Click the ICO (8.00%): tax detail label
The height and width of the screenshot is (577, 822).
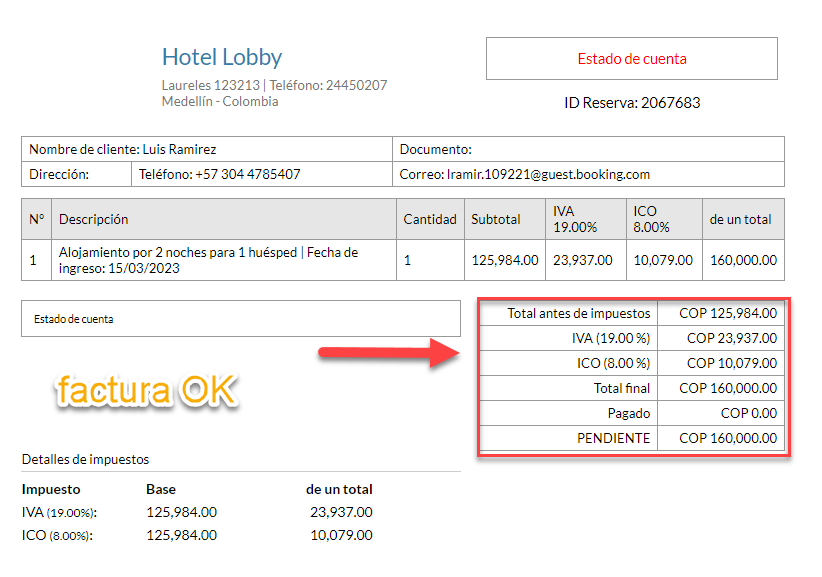pos(57,536)
